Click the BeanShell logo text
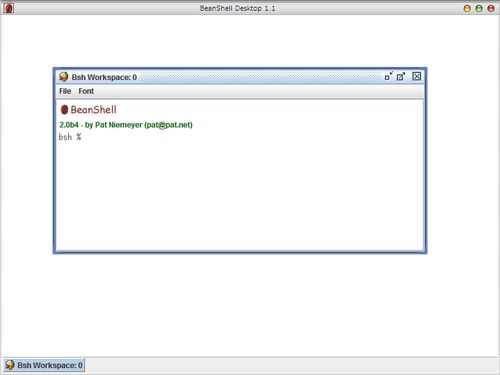The image size is (500, 375). click(x=94, y=109)
